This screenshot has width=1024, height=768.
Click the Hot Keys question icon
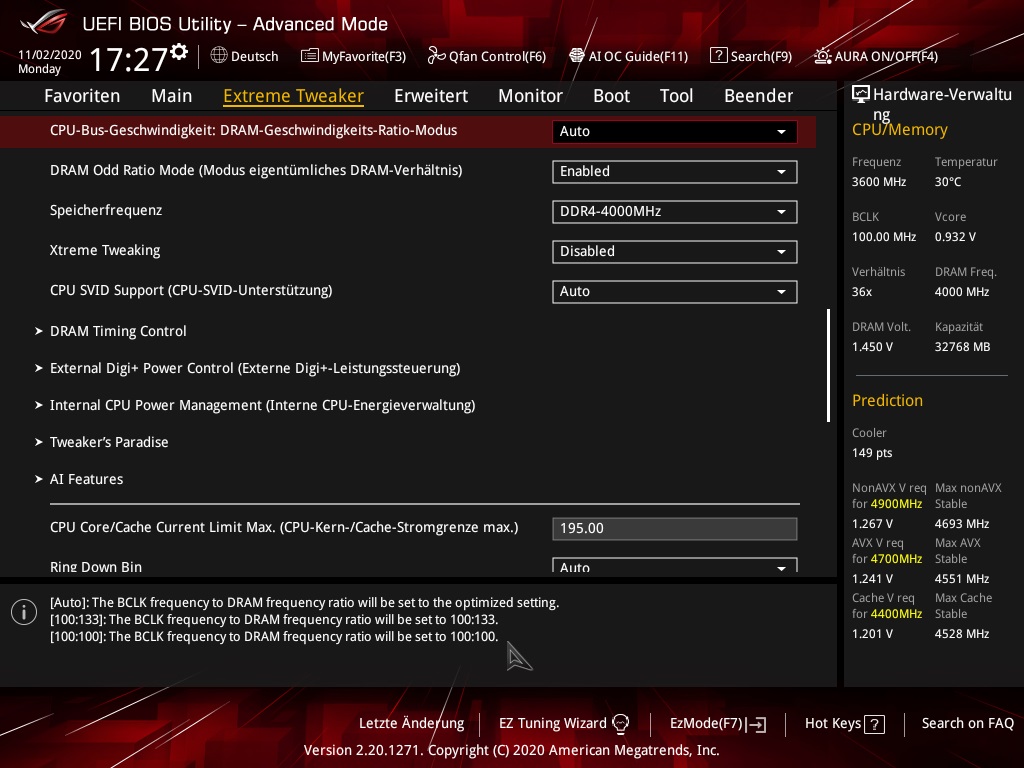[x=874, y=724]
